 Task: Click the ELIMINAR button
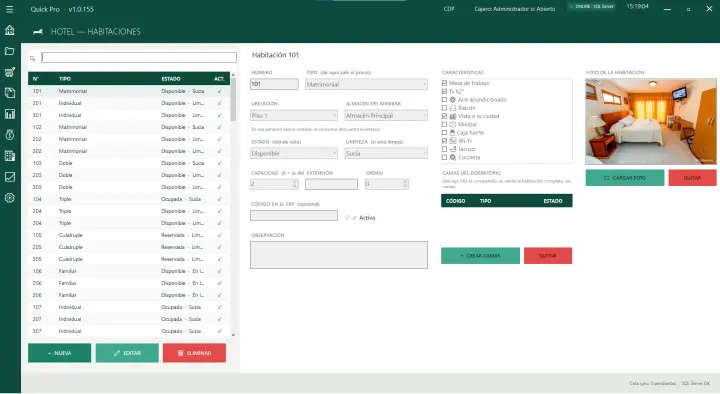194,353
